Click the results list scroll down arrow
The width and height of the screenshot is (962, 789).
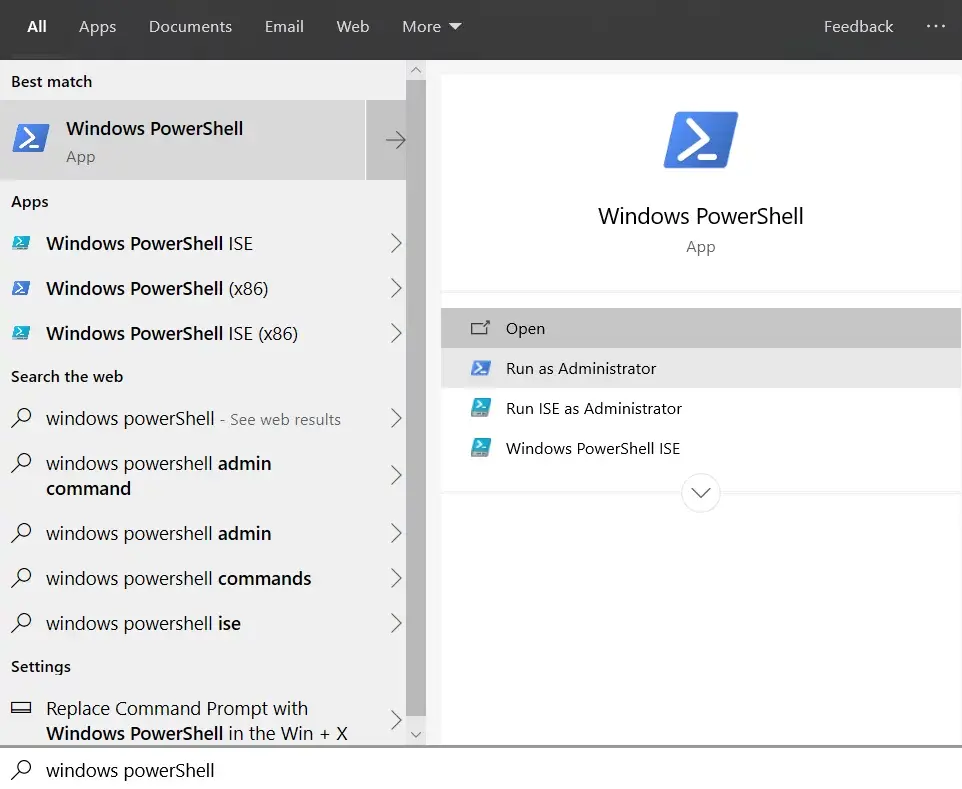coord(416,734)
